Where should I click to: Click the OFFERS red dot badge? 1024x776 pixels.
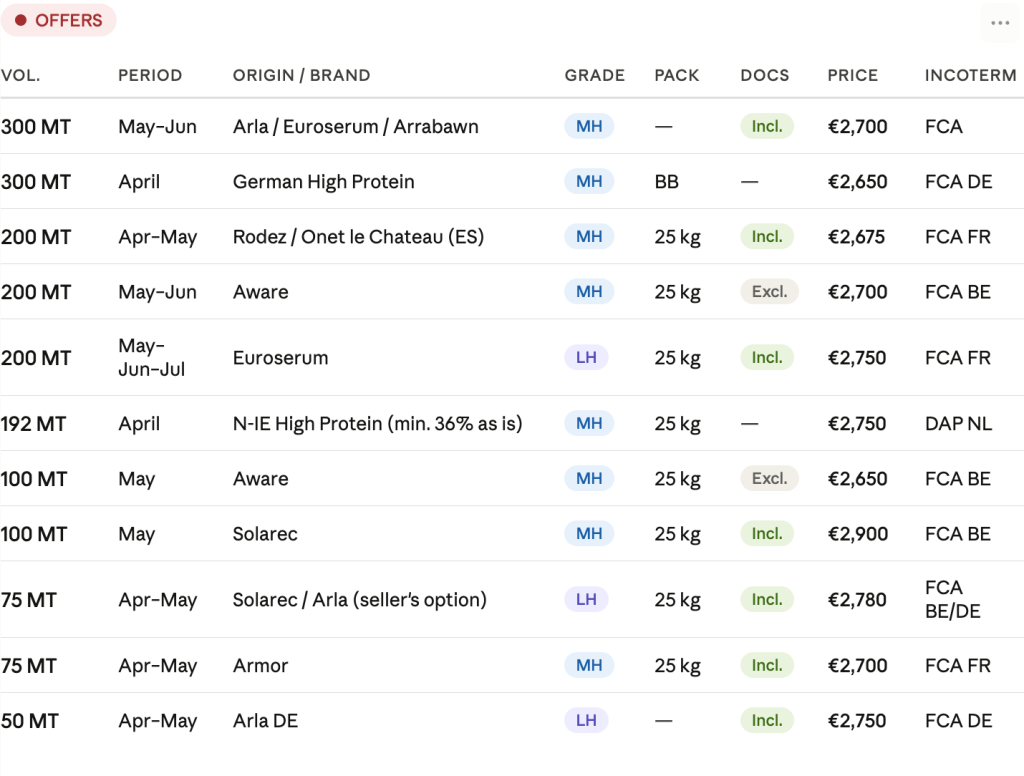(x=59, y=20)
